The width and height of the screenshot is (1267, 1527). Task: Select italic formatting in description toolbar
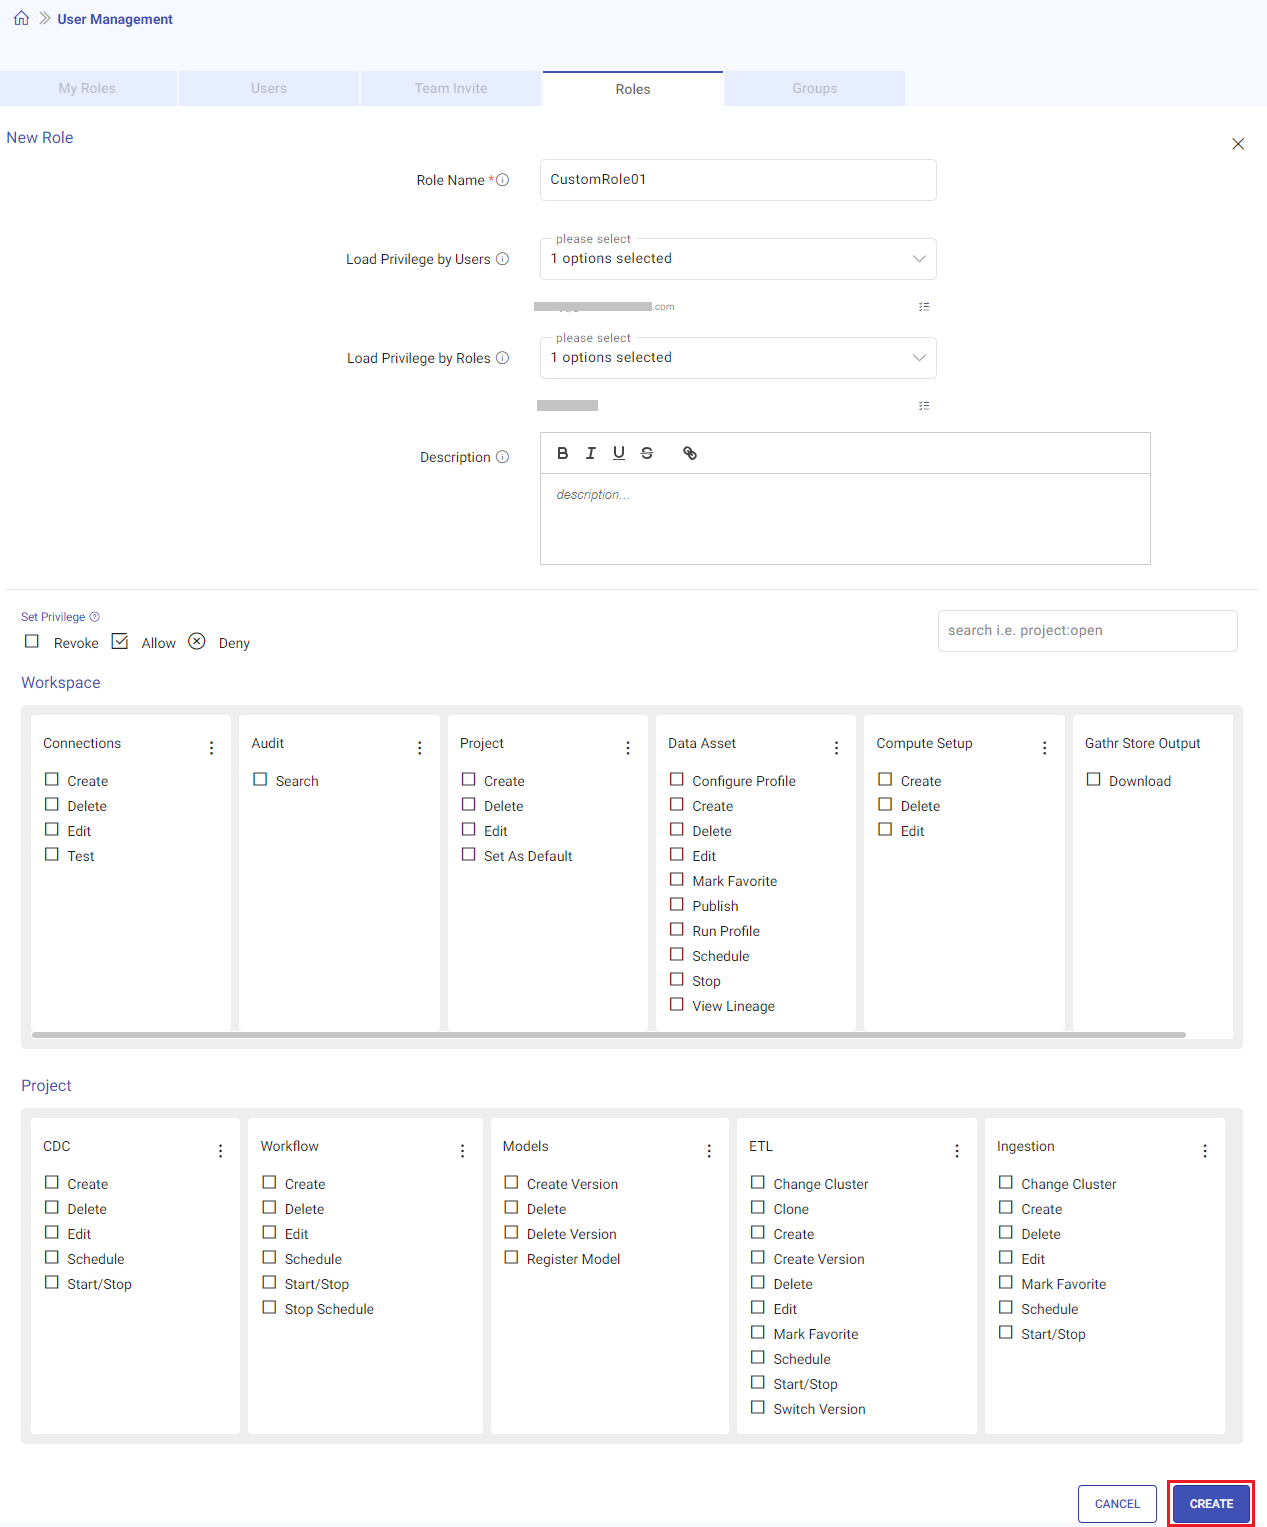[590, 453]
